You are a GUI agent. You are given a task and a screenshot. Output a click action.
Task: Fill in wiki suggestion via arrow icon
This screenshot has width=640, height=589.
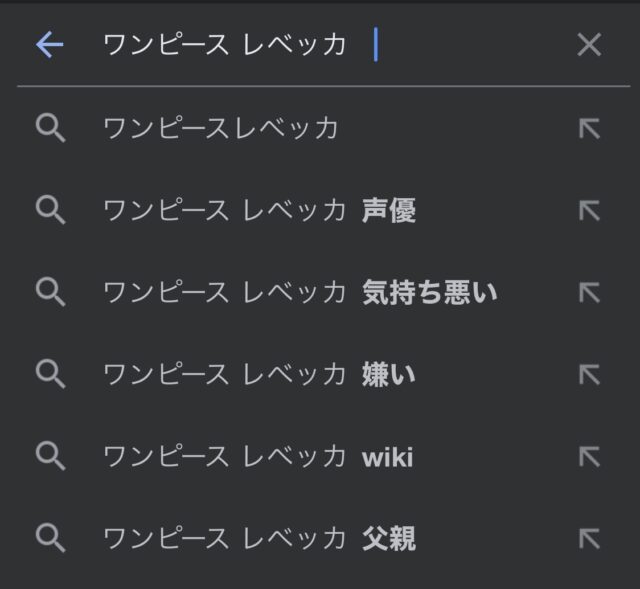(x=589, y=457)
